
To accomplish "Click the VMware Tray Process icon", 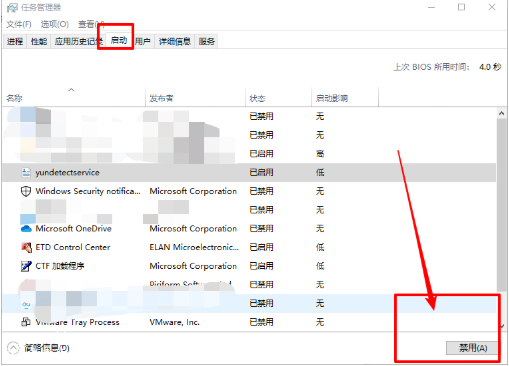I will click(26, 322).
